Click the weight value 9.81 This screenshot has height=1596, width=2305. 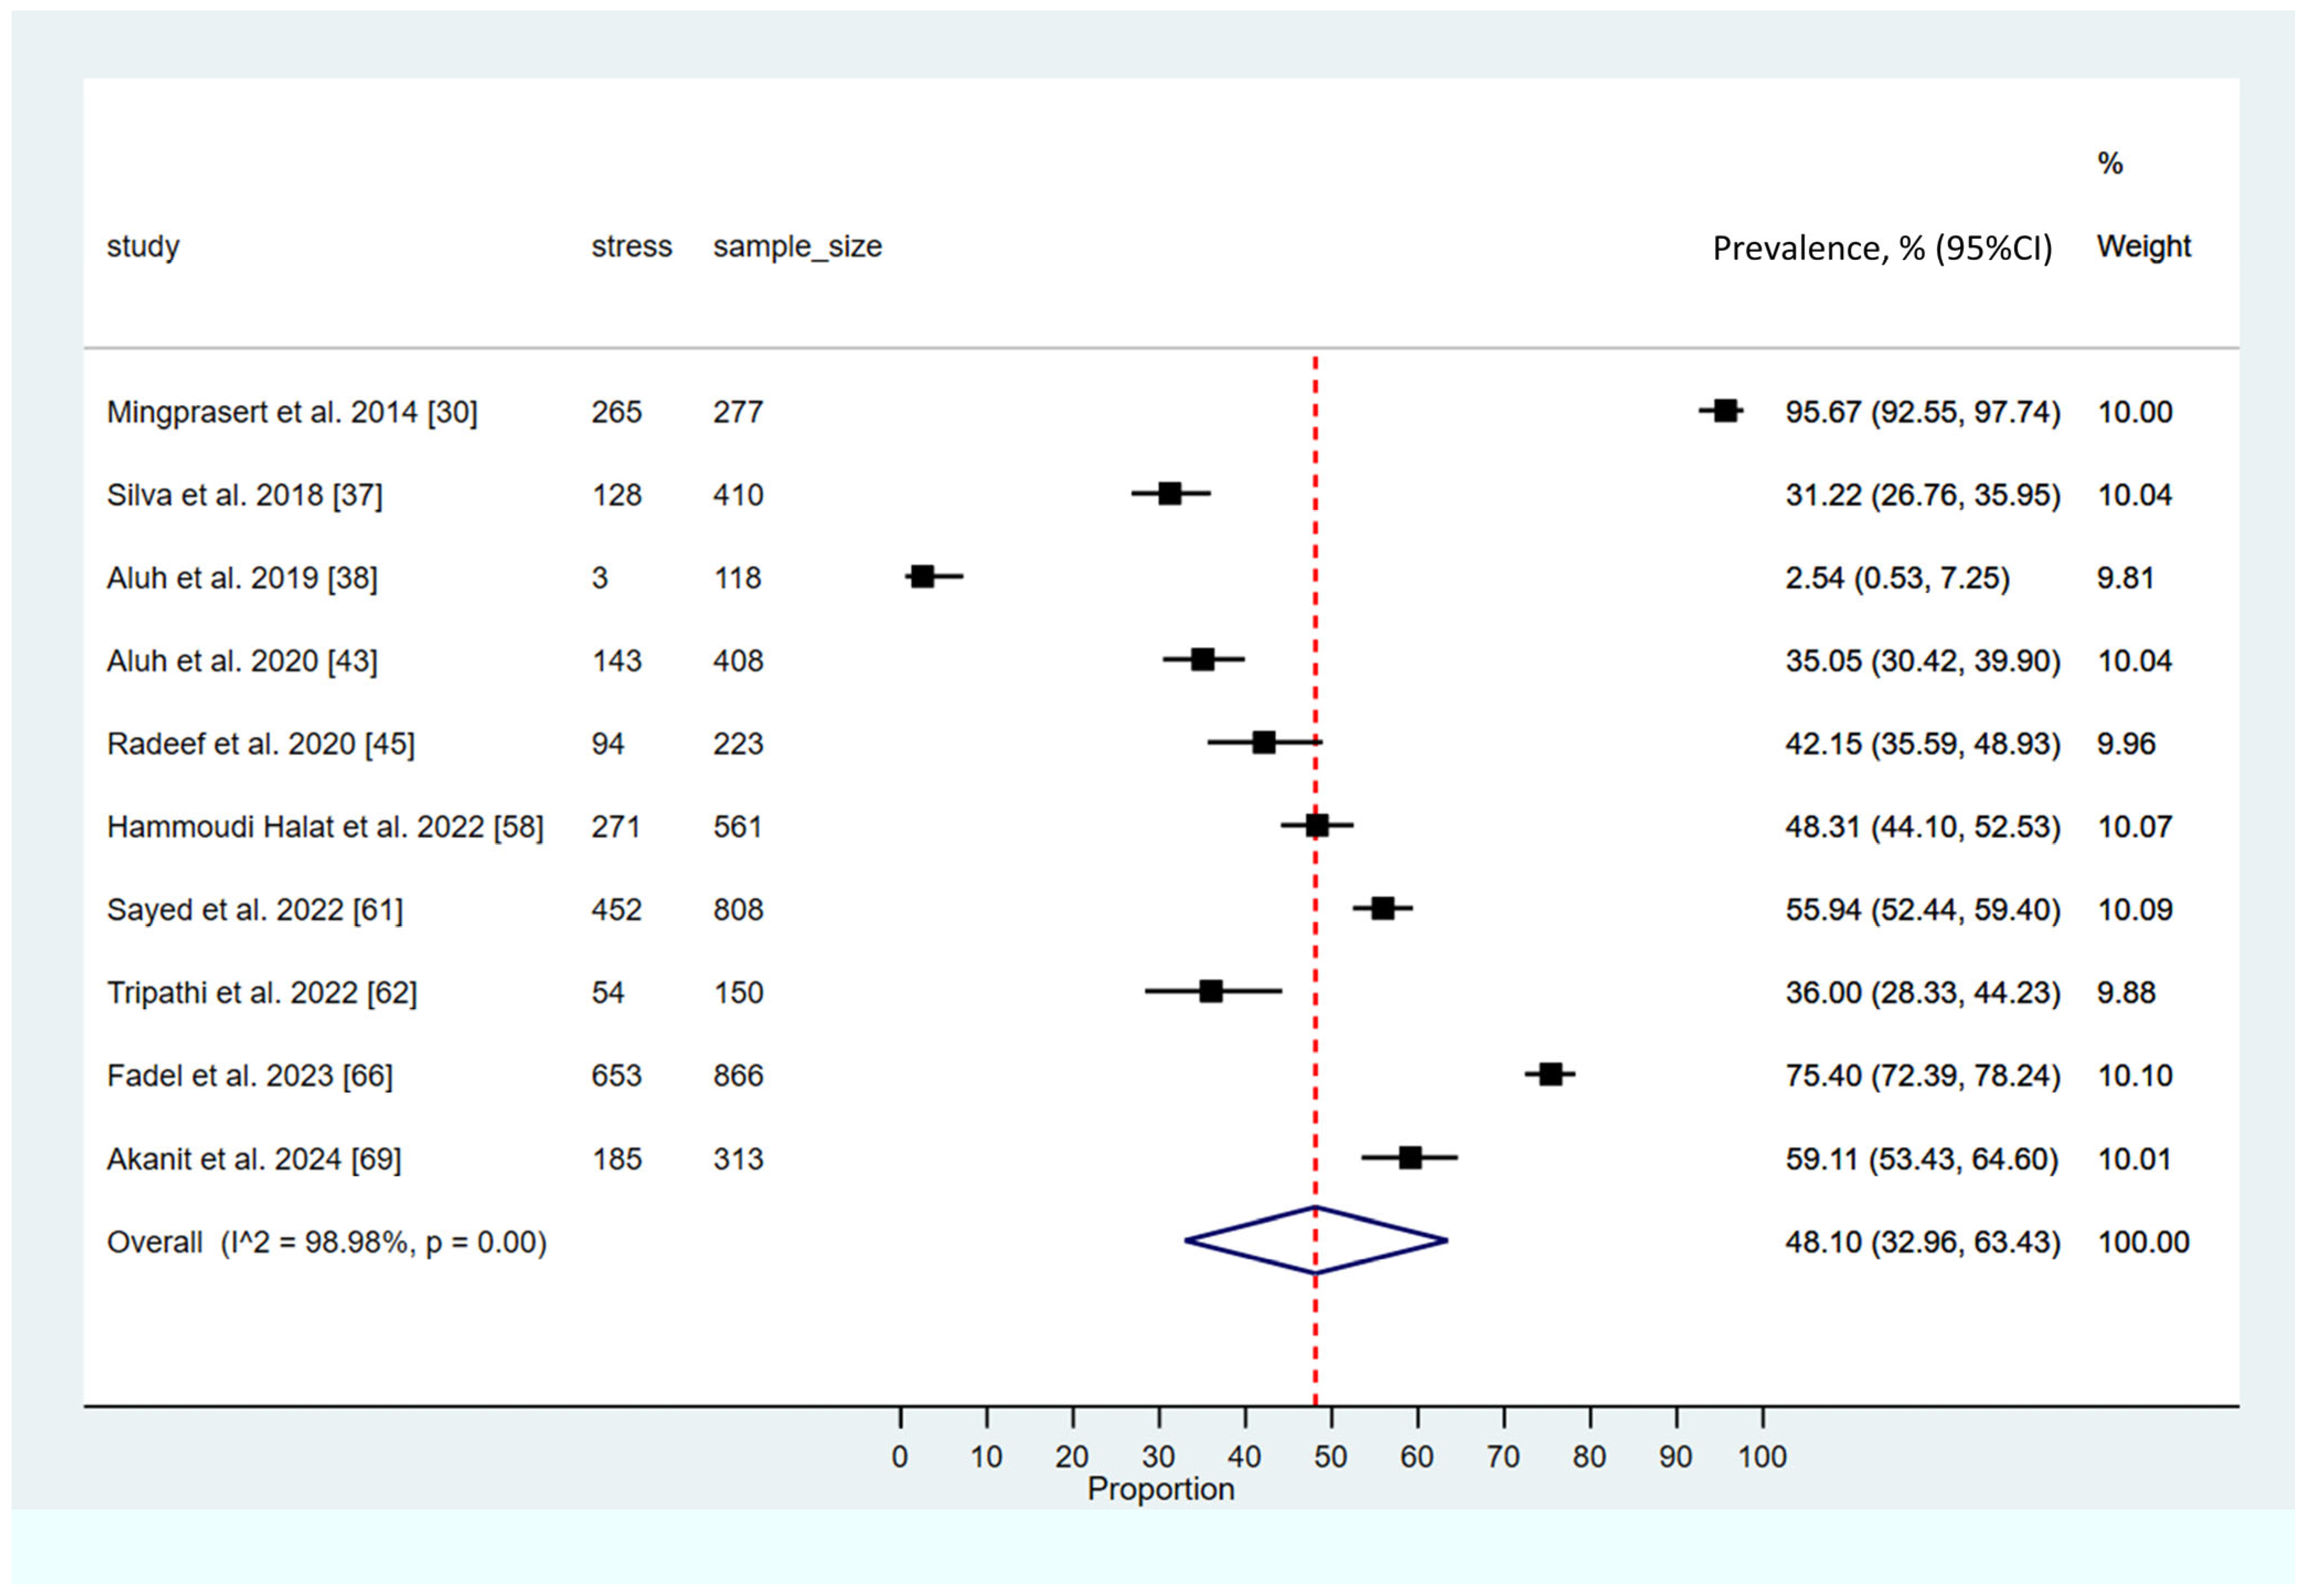click(2125, 578)
